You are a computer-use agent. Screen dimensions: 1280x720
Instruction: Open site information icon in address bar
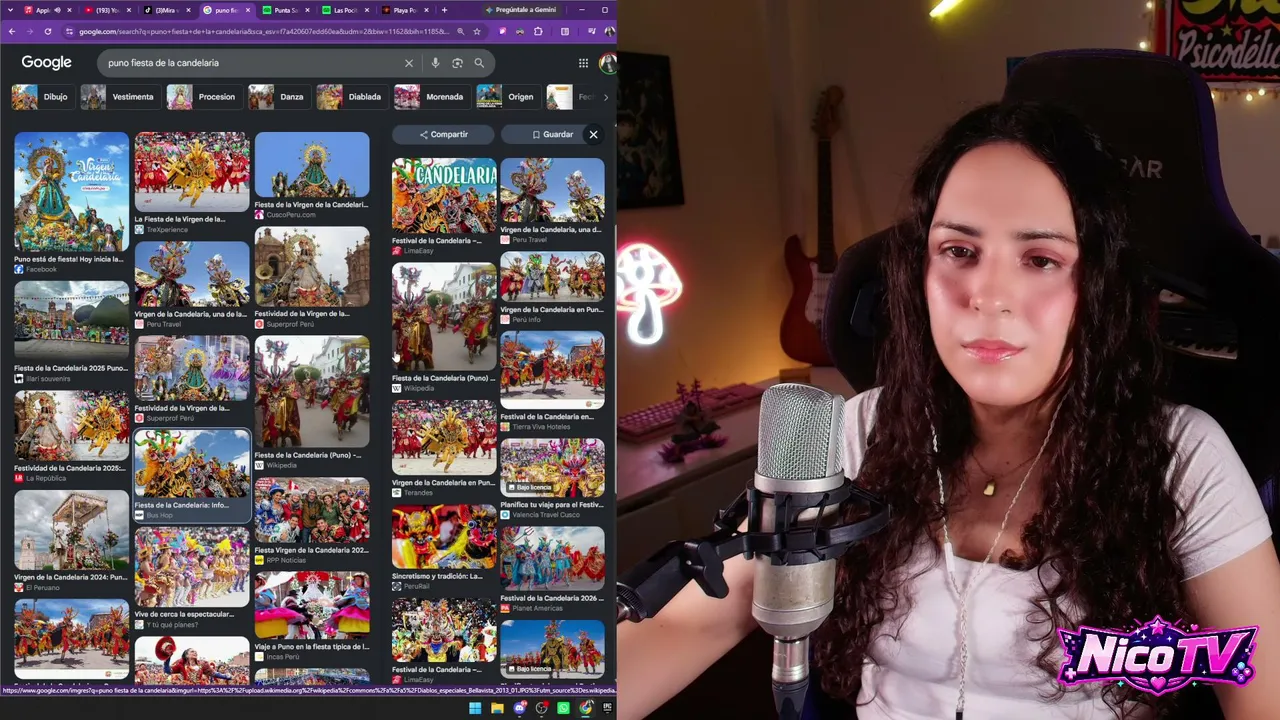click(x=69, y=31)
